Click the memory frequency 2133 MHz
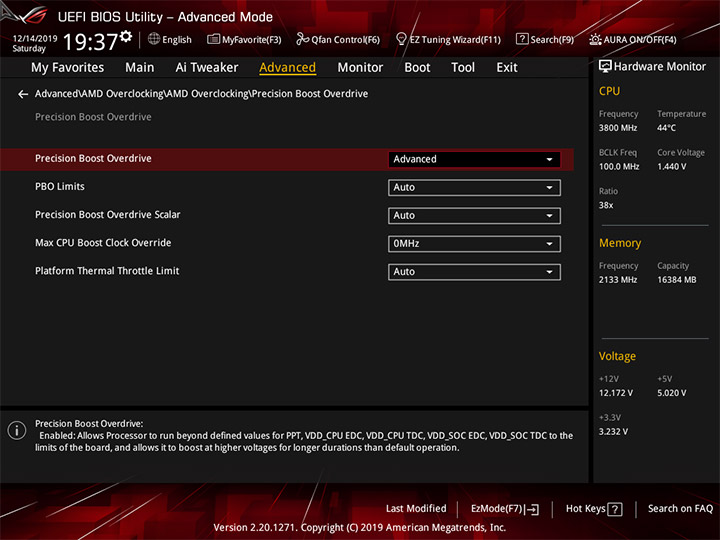 pos(618,280)
